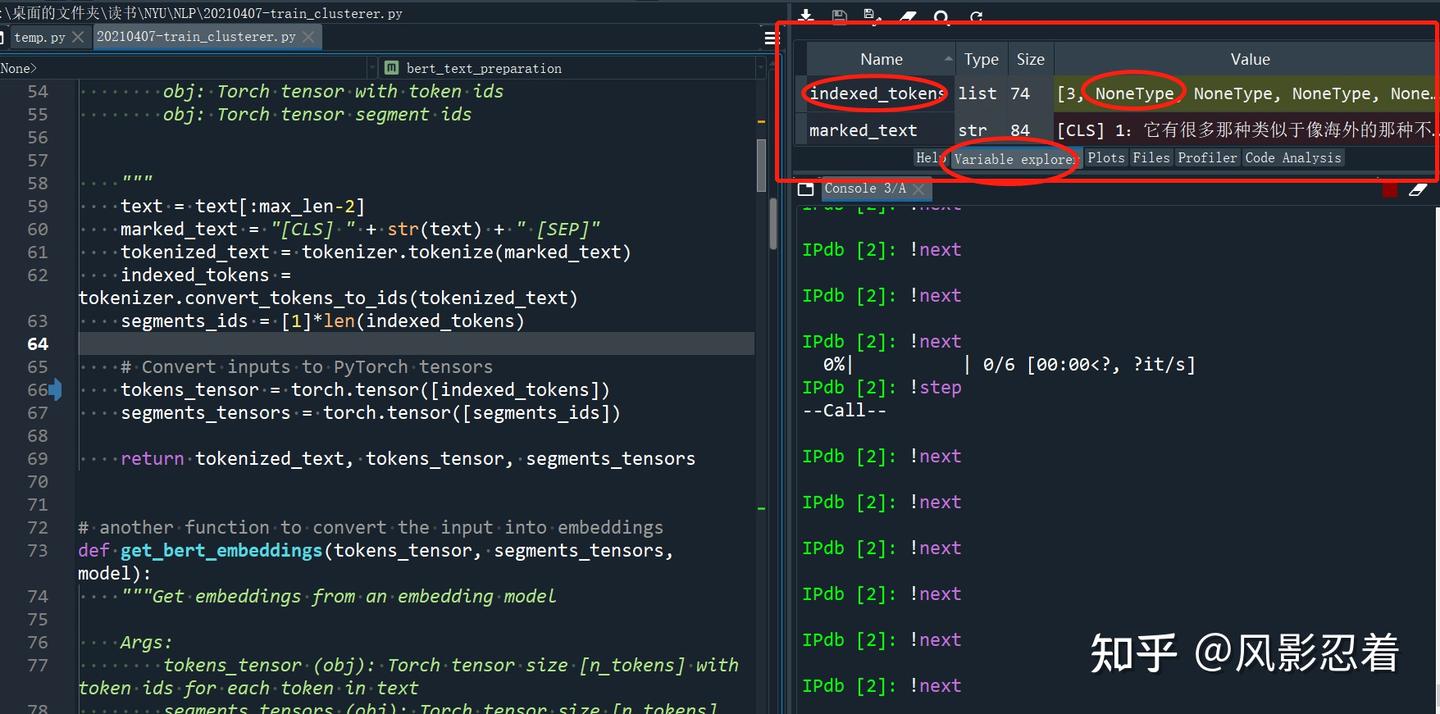Click the Save data disk icon
Viewport: 1440px width, 714px height.
point(838,16)
